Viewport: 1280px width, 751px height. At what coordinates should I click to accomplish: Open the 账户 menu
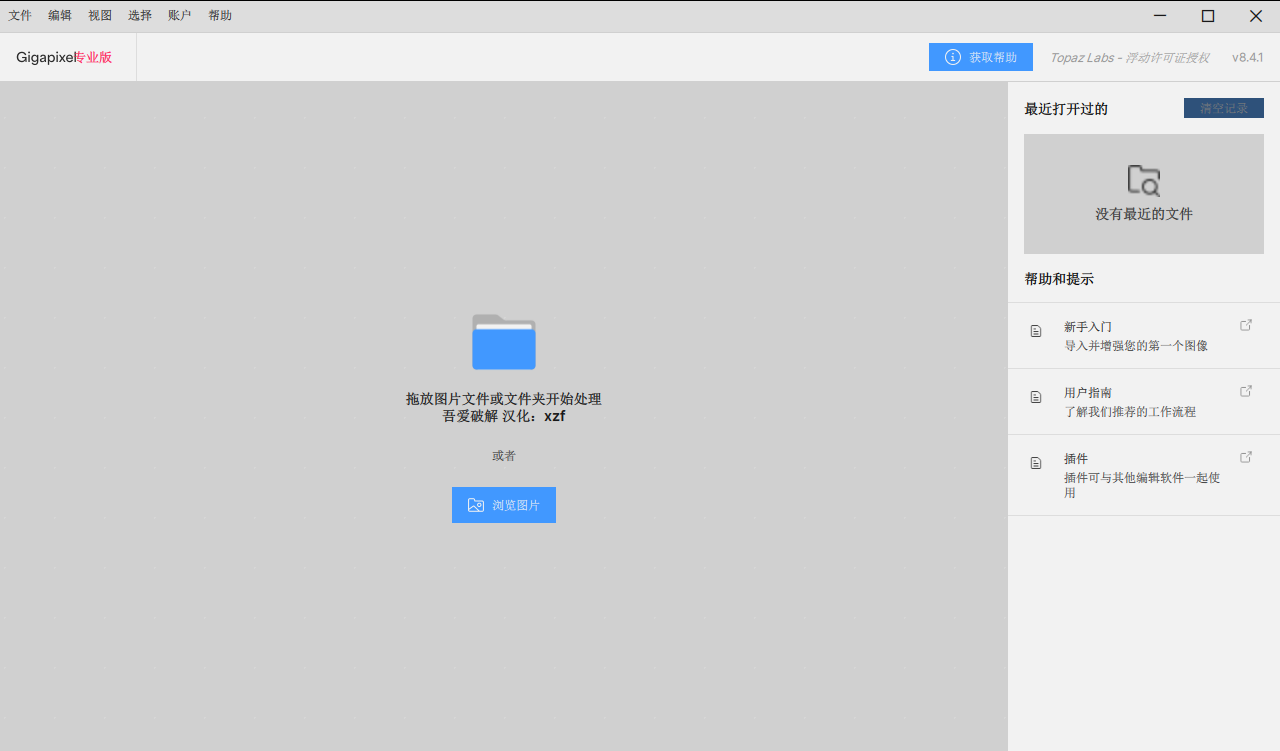[x=180, y=16]
